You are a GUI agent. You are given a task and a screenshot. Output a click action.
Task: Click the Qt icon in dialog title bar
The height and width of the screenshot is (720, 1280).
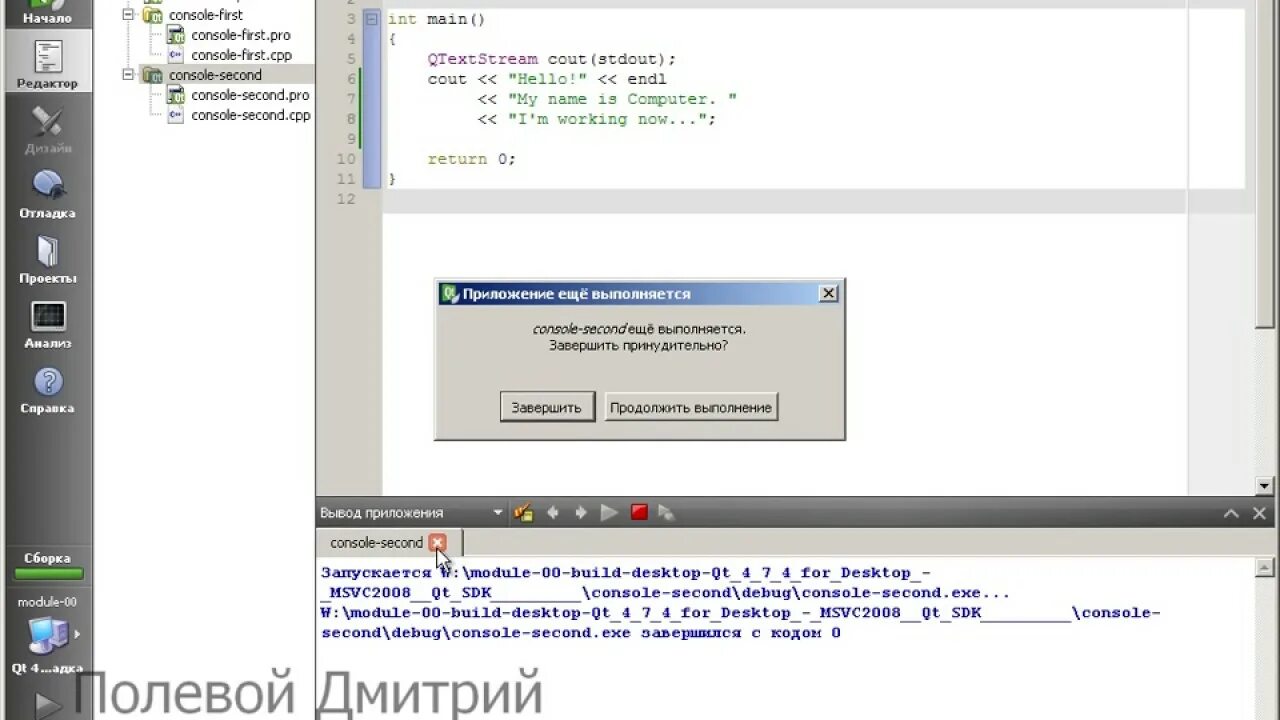[451, 294]
